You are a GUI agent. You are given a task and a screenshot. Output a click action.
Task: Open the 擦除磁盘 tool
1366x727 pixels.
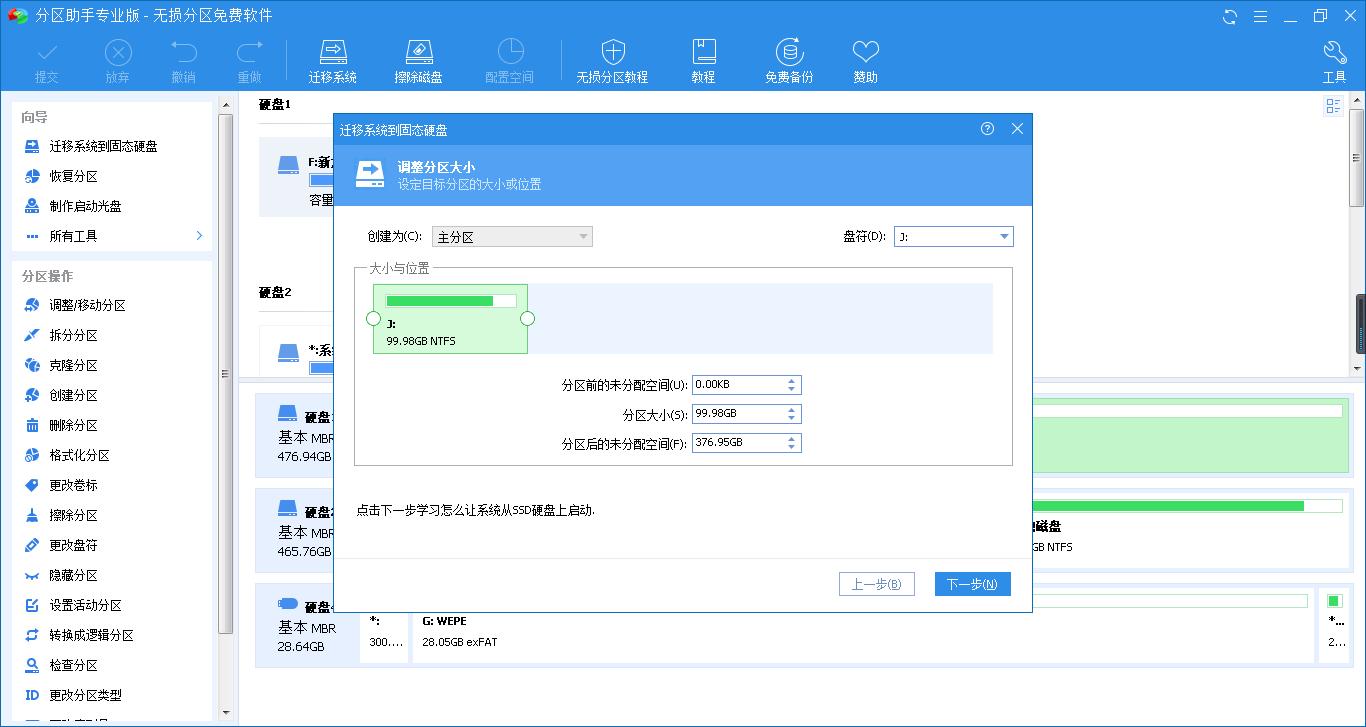point(419,57)
